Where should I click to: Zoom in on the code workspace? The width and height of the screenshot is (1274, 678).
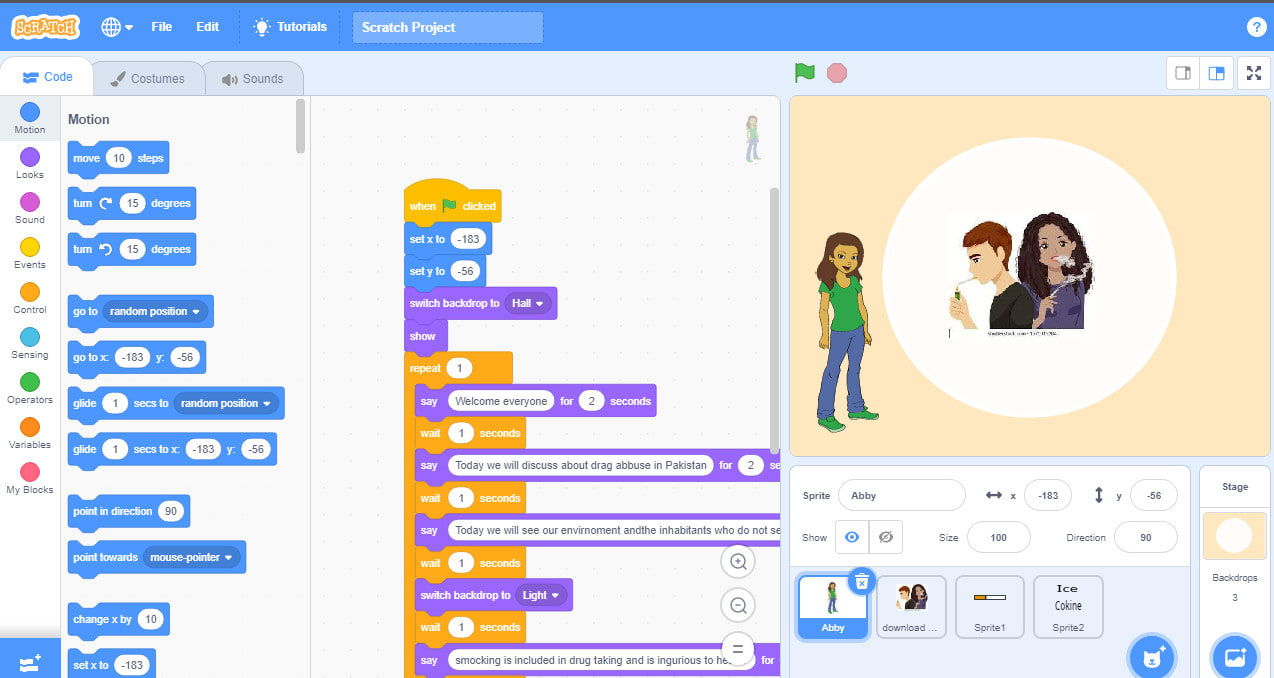738,562
